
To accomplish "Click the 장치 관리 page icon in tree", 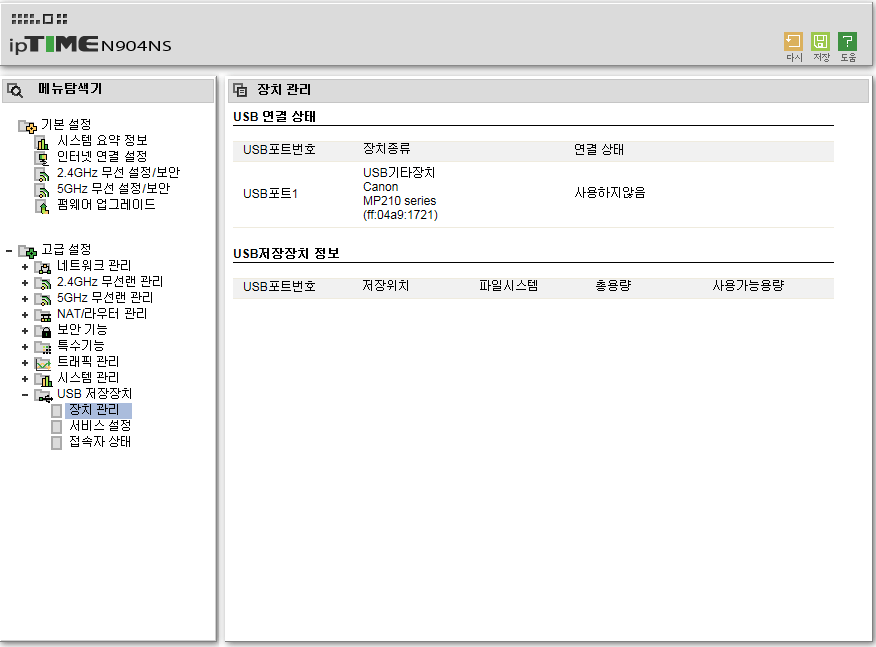I will coord(56,411).
